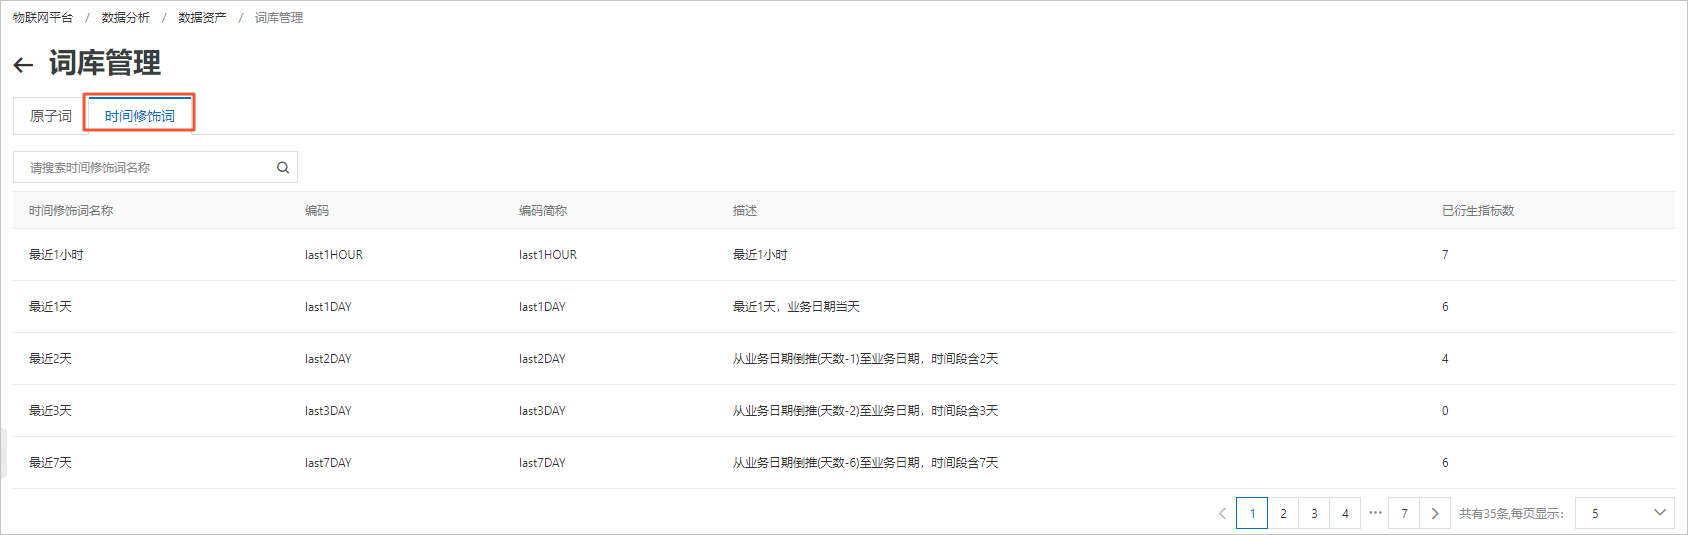
Task: Click derived count 6 in 最近7天 row
Action: [1445, 463]
